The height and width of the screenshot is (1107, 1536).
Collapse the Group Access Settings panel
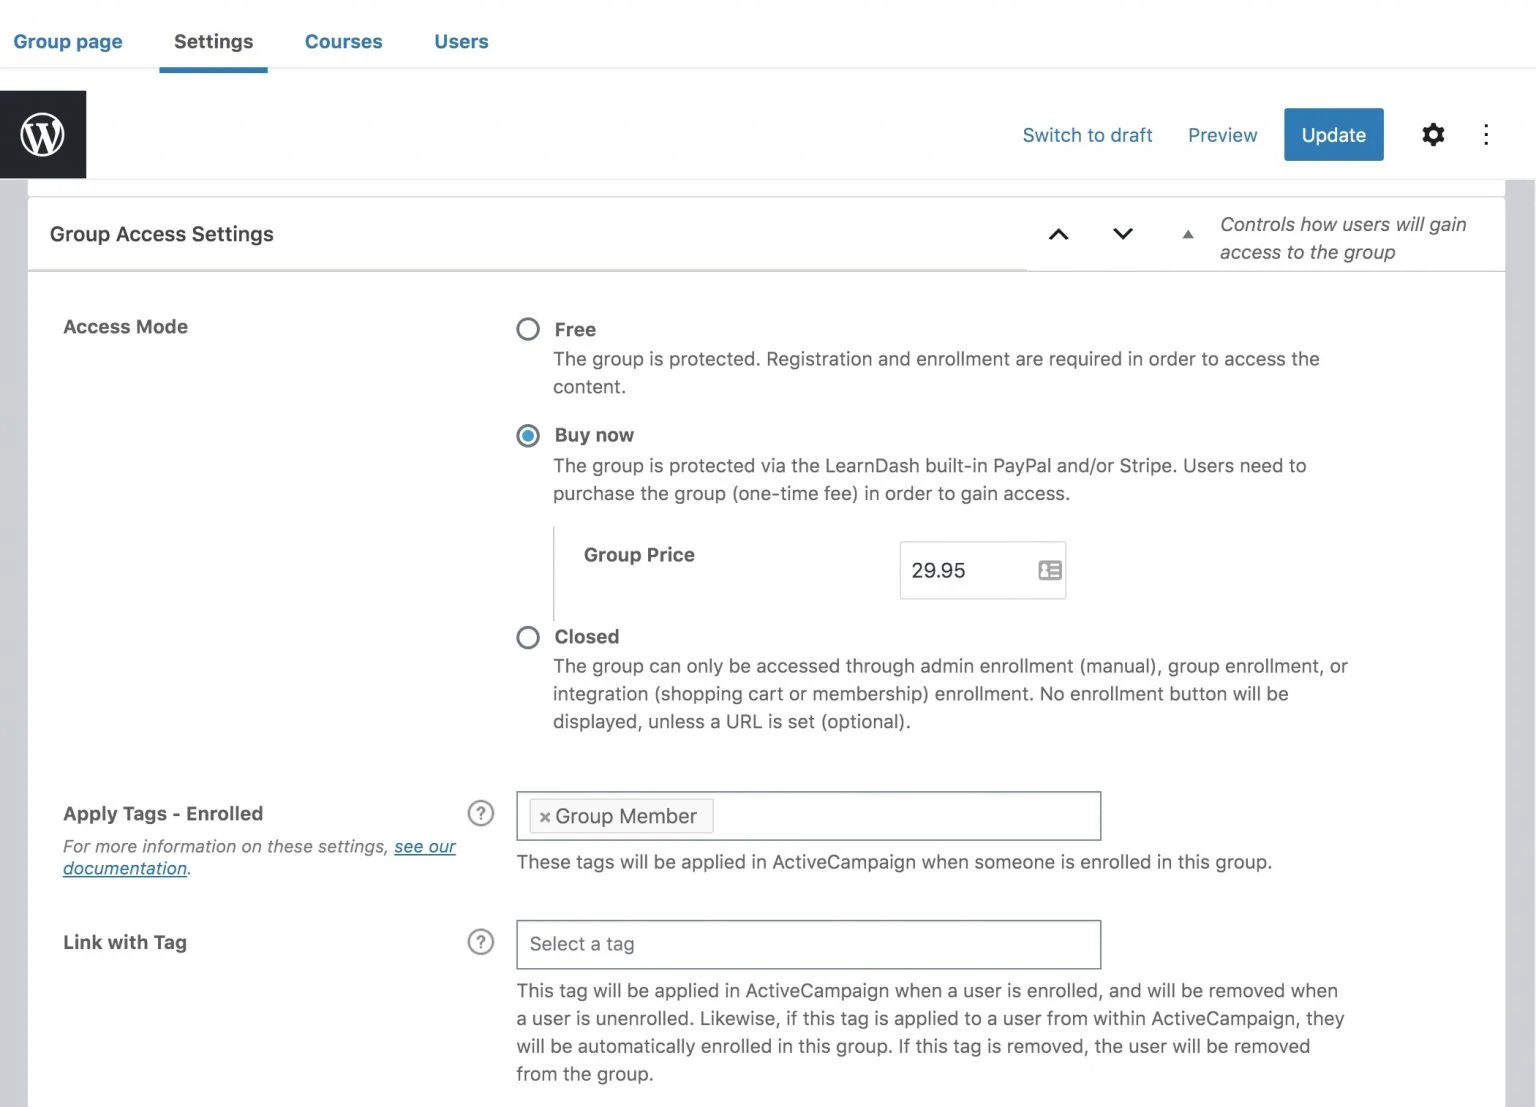pos(1188,234)
